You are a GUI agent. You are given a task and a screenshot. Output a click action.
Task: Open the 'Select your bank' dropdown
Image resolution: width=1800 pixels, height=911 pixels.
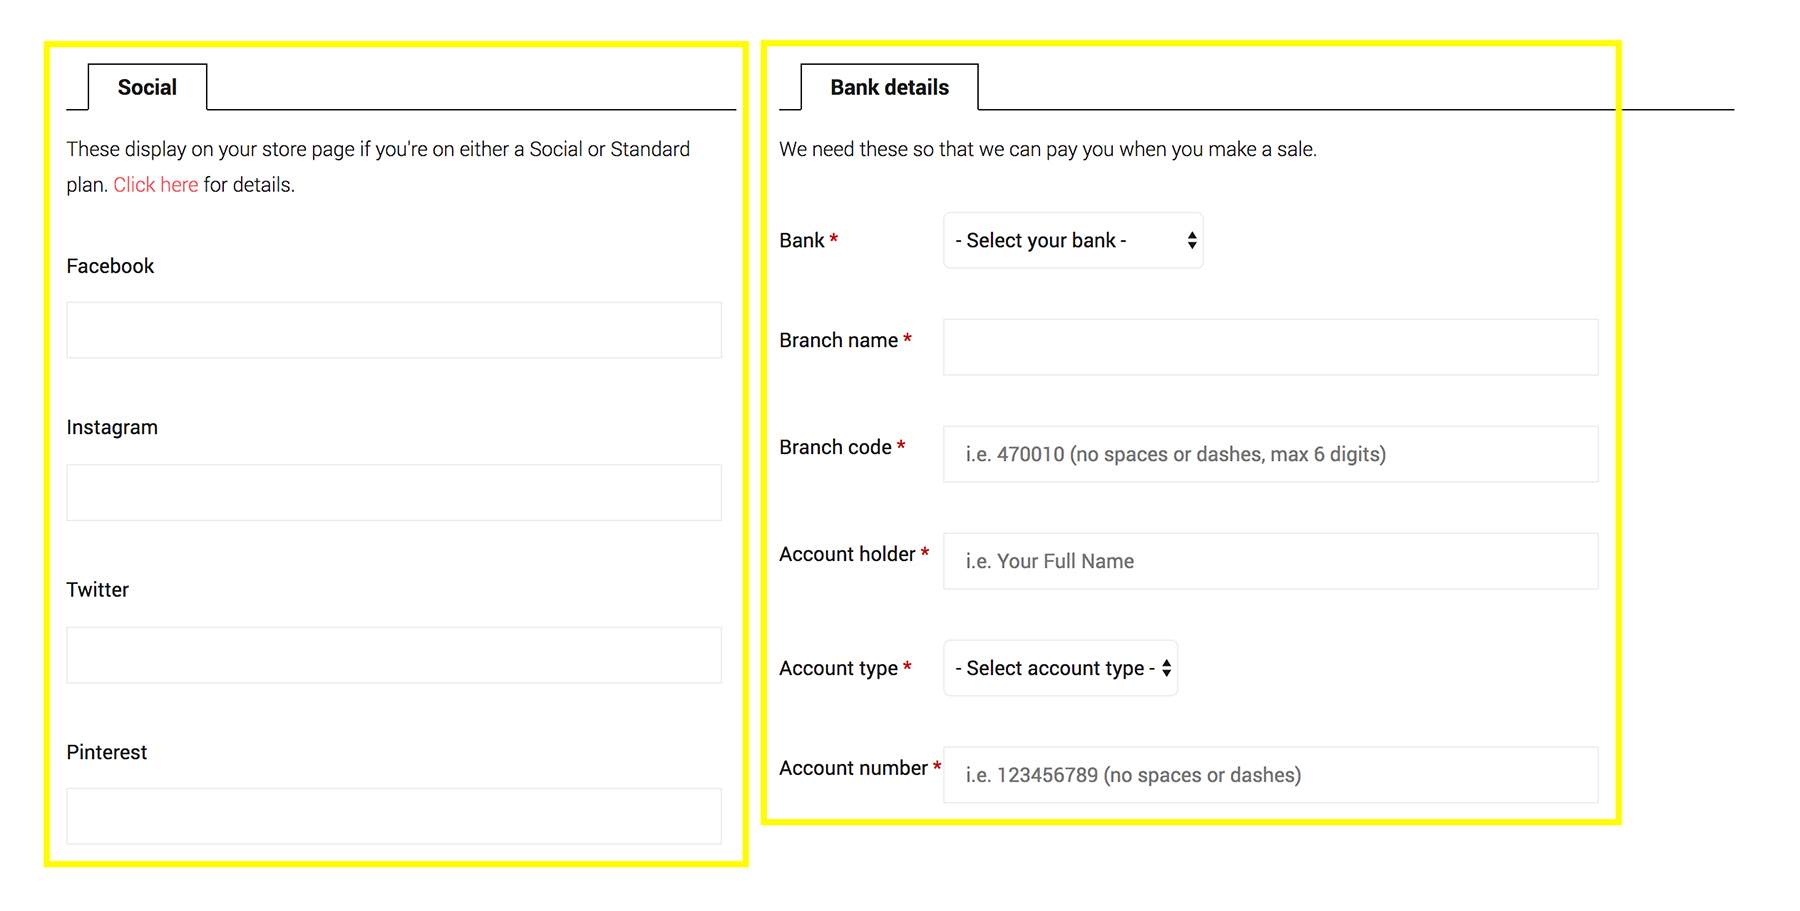(x=1073, y=240)
